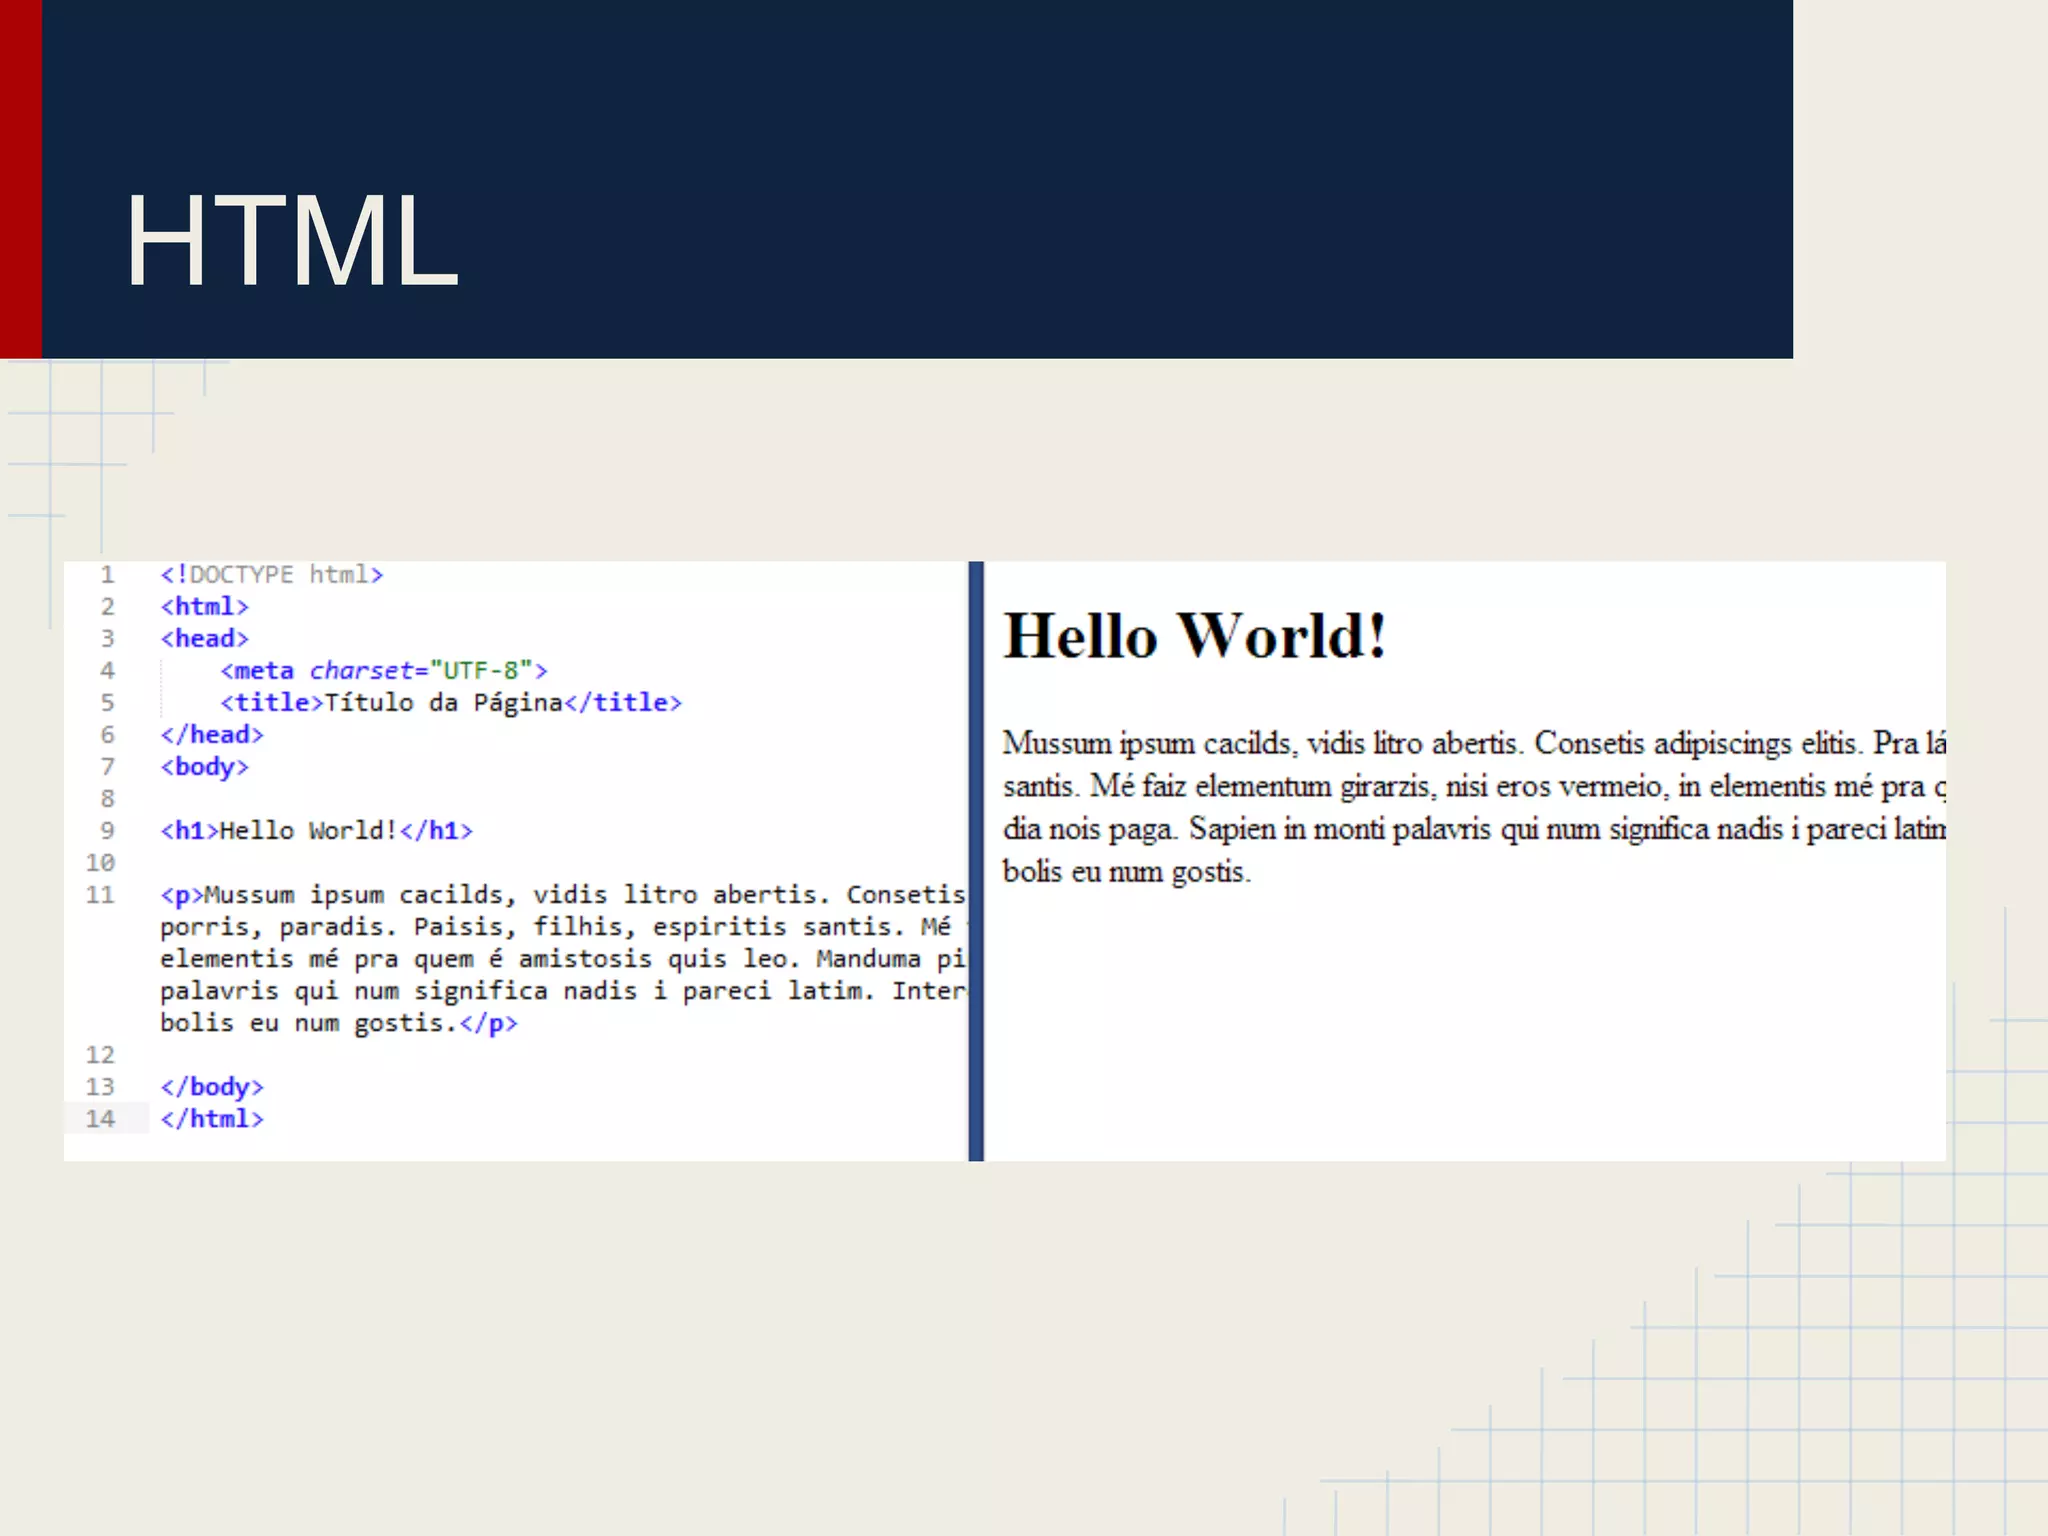Click the closing </head> tag on line 6
This screenshot has width=2048, height=1536.
pos(212,735)
